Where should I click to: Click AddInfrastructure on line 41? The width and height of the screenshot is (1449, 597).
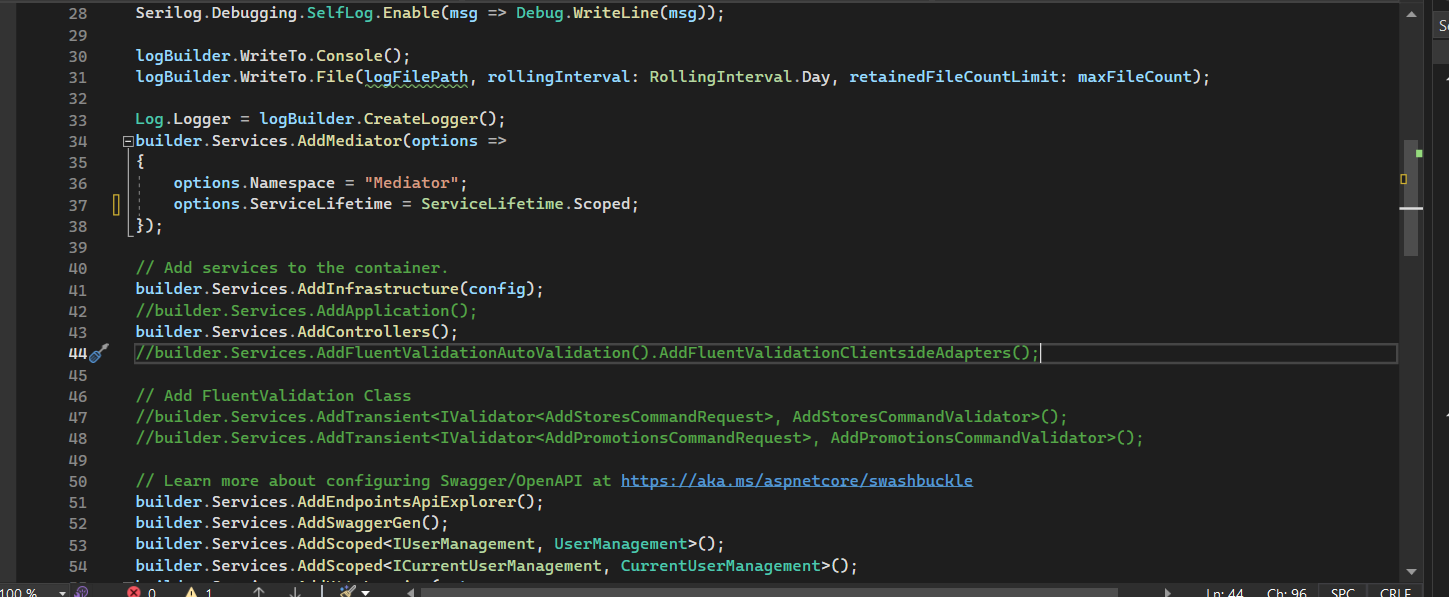tap(378, 289)
